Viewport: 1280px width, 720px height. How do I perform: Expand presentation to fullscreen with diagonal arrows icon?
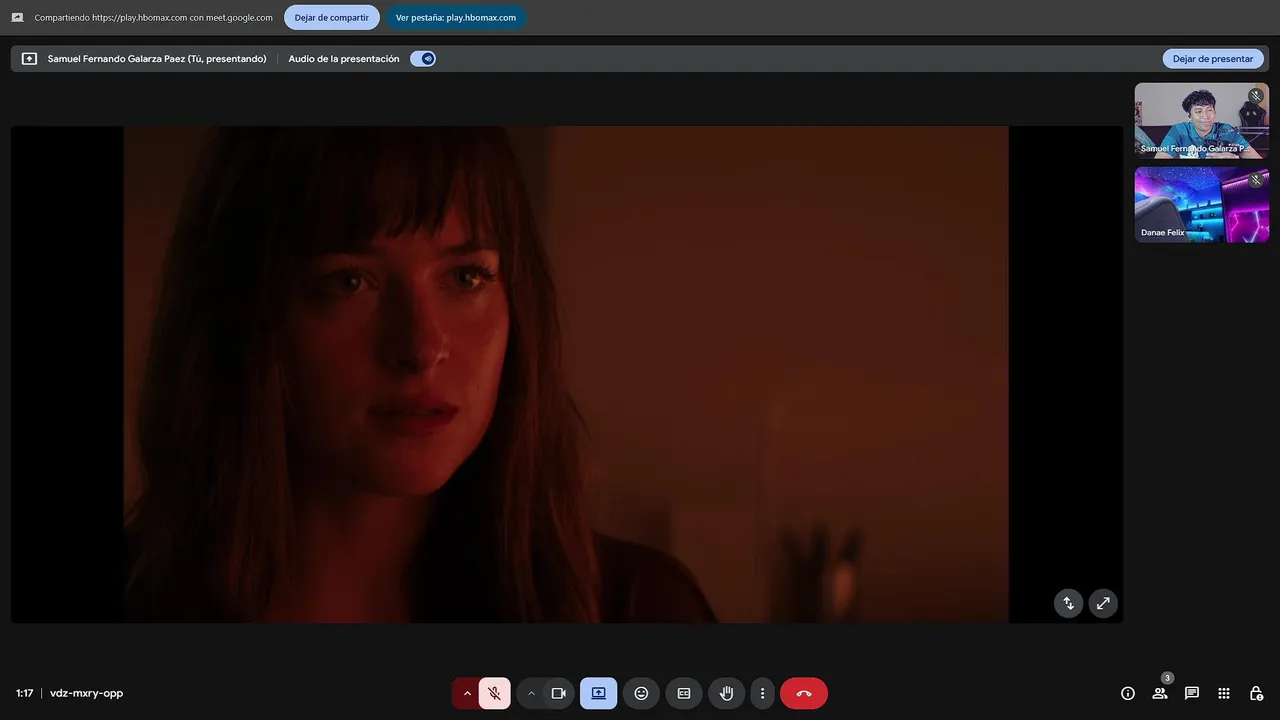(x=1103, y=603)
